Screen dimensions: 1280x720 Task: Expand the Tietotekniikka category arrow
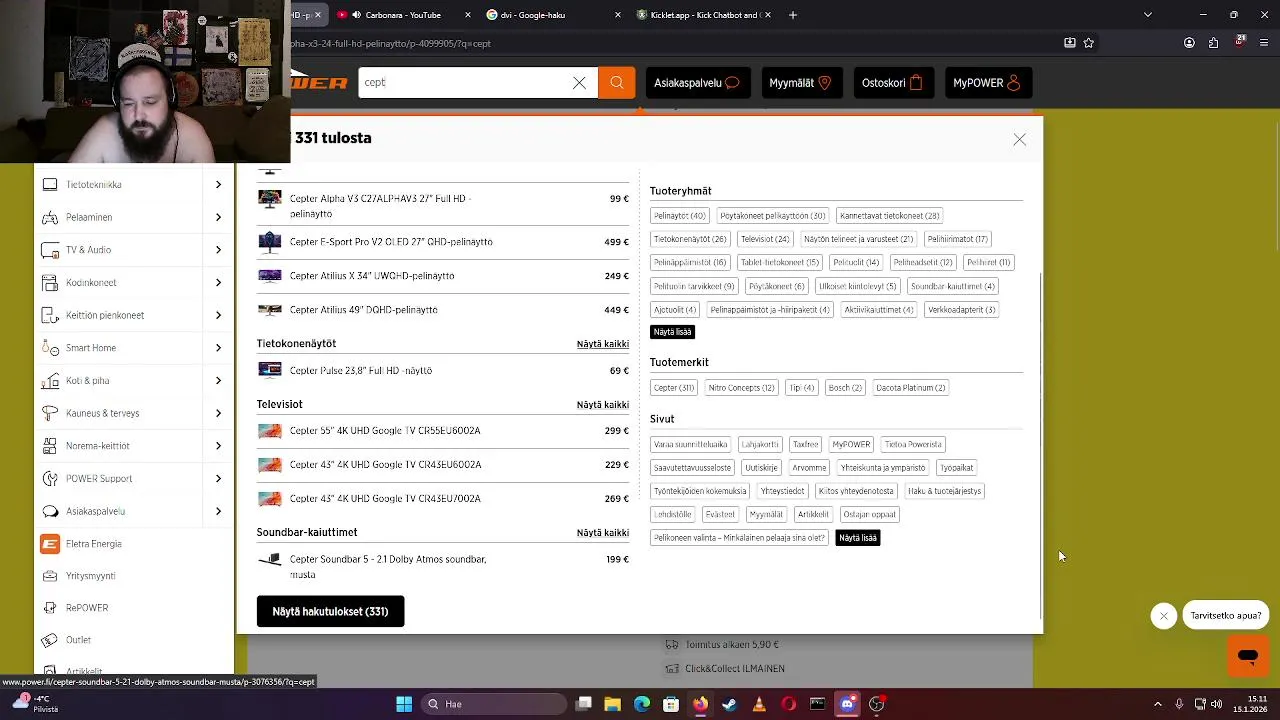[218, 185]
